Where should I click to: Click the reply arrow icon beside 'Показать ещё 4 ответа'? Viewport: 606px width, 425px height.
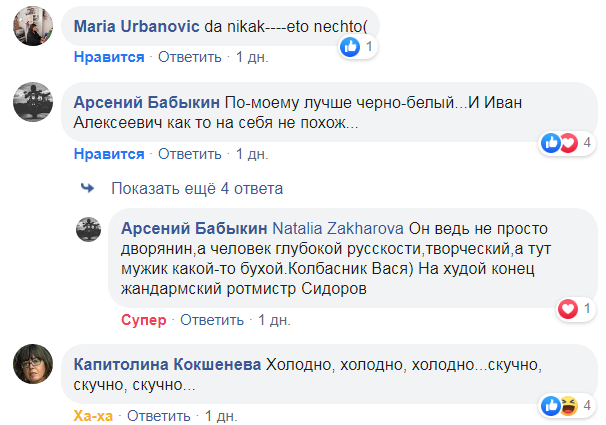pos(87,187)
